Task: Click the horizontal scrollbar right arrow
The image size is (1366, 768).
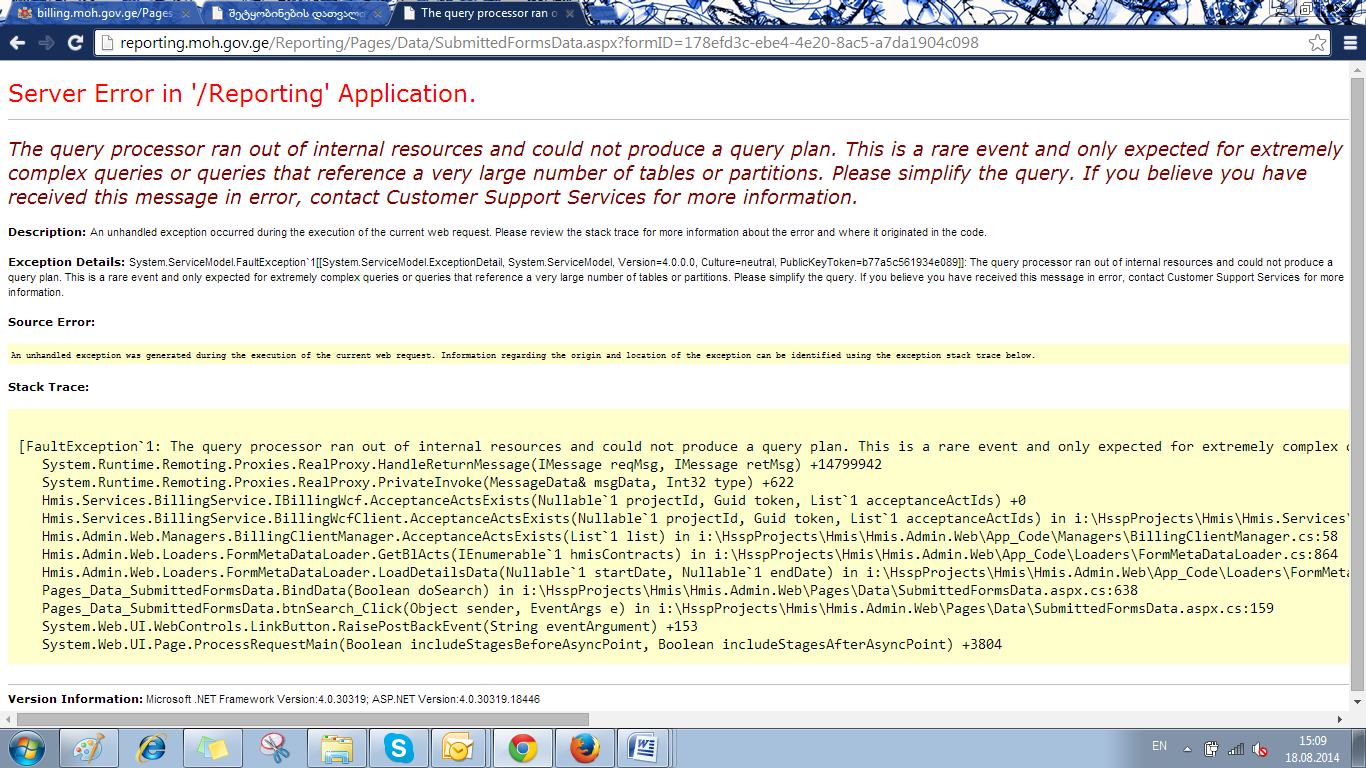Action: (1341, 719)
